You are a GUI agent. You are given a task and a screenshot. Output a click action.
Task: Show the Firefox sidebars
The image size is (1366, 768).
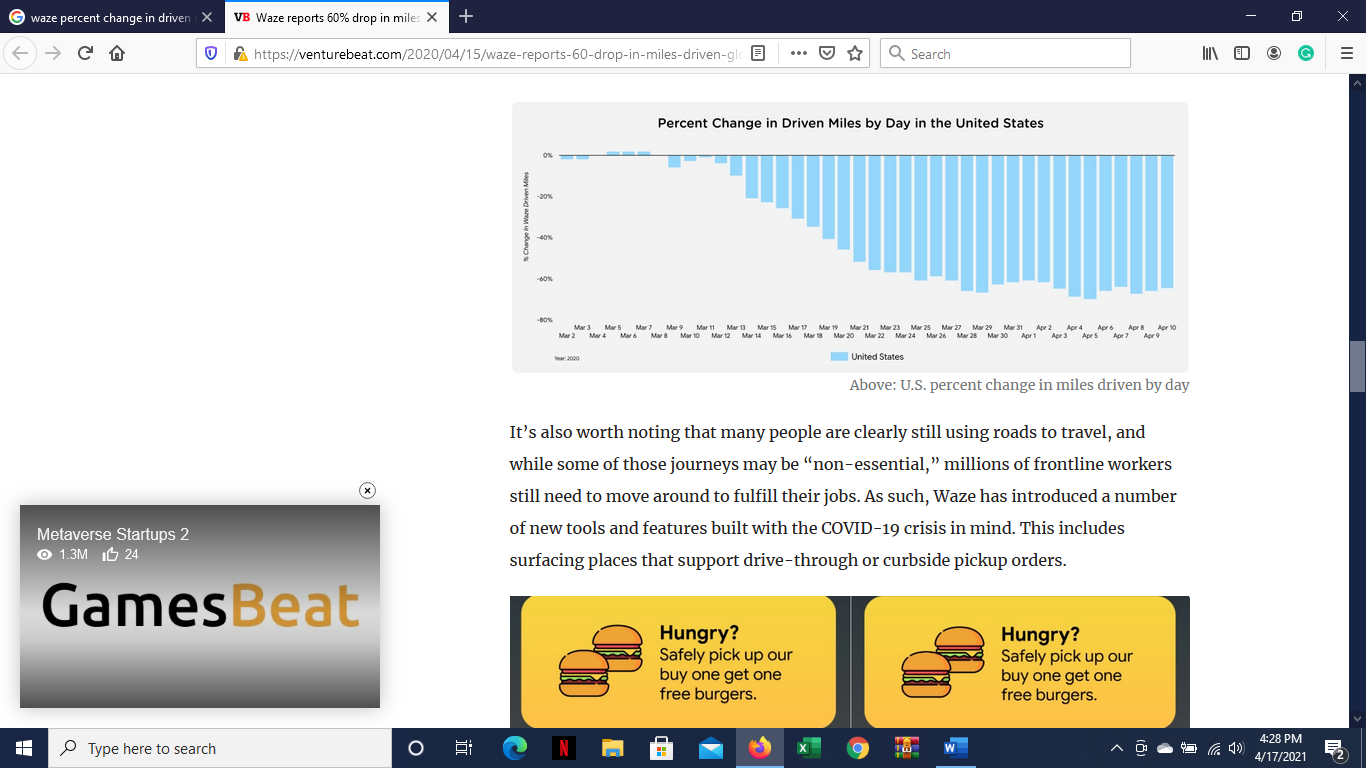1242,54
